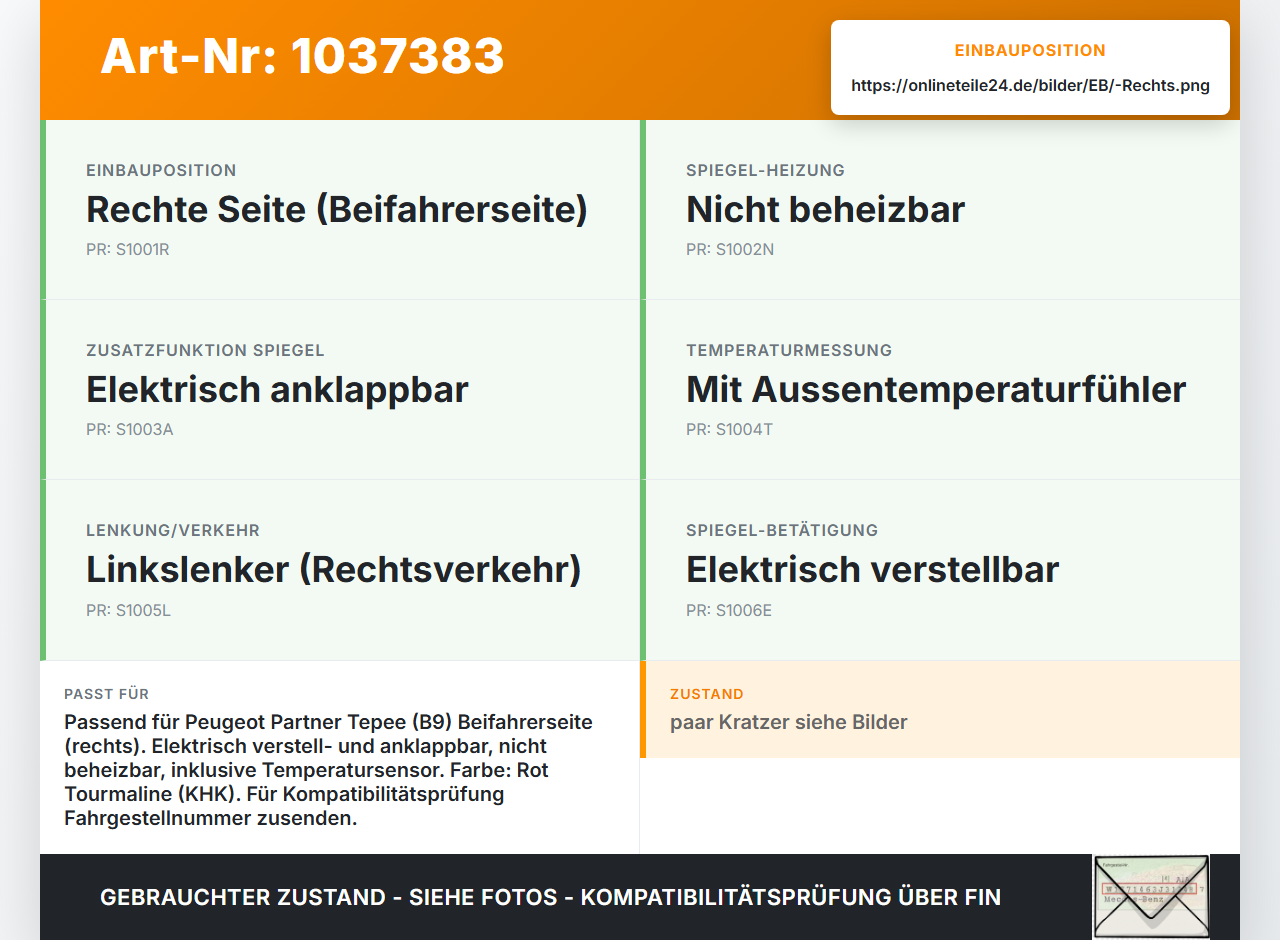Click the Art-Nr: 1037383 heading
Viewport: 1280px width, 940px height.
302,56
